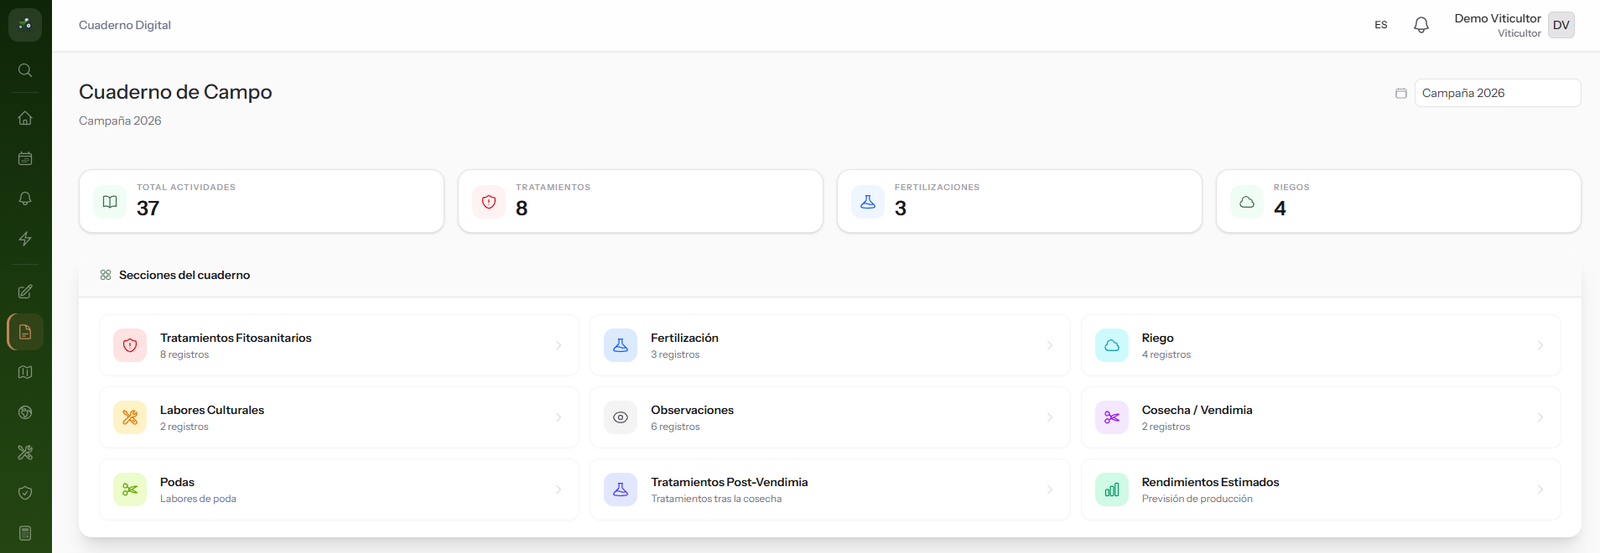Screen dimensions: 1600x553
Task: Click the calendar icon beside Campaña 2026 selector
Action: coord(1401,93)
